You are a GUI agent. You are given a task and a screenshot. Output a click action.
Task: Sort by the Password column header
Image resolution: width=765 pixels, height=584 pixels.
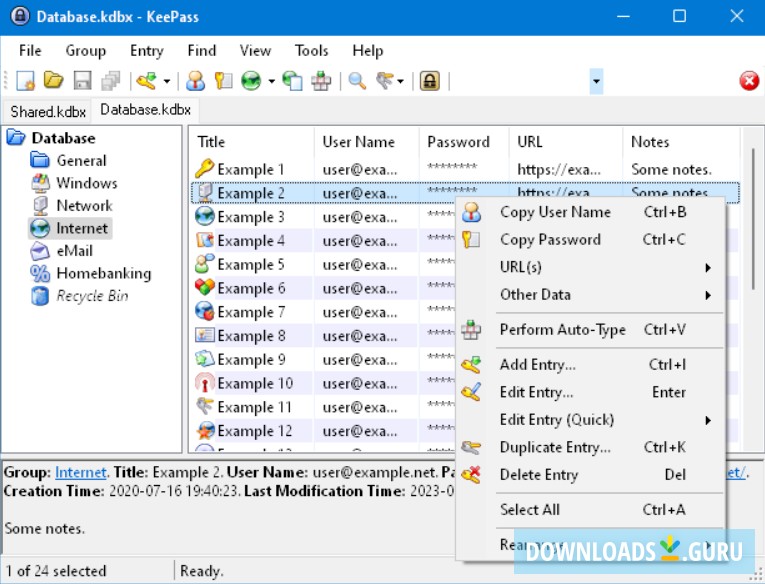tap(464, 142)
